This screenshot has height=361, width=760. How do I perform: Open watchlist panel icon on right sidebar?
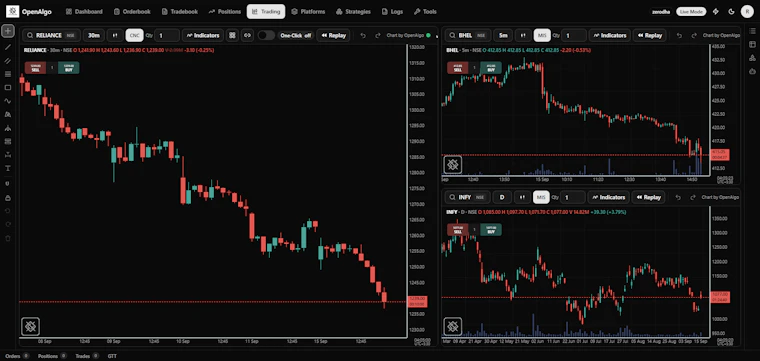[752, 31]
